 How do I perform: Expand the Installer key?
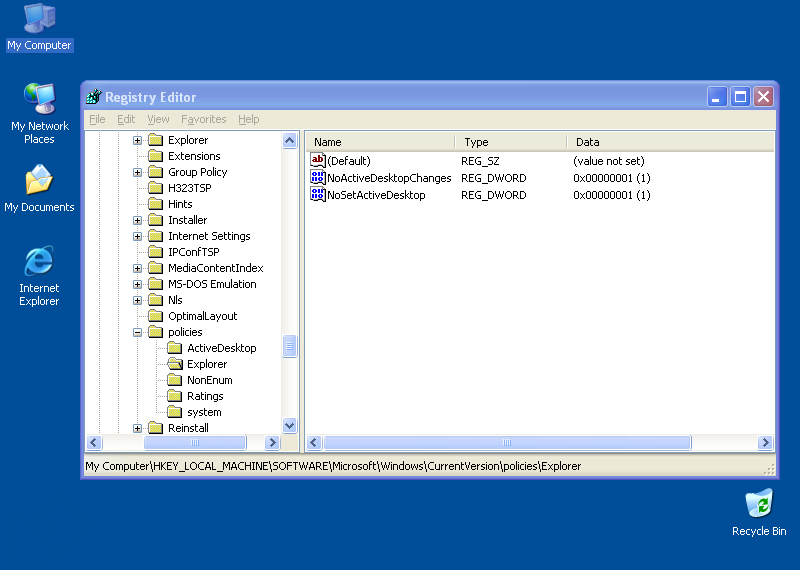[x=137, y=220]
